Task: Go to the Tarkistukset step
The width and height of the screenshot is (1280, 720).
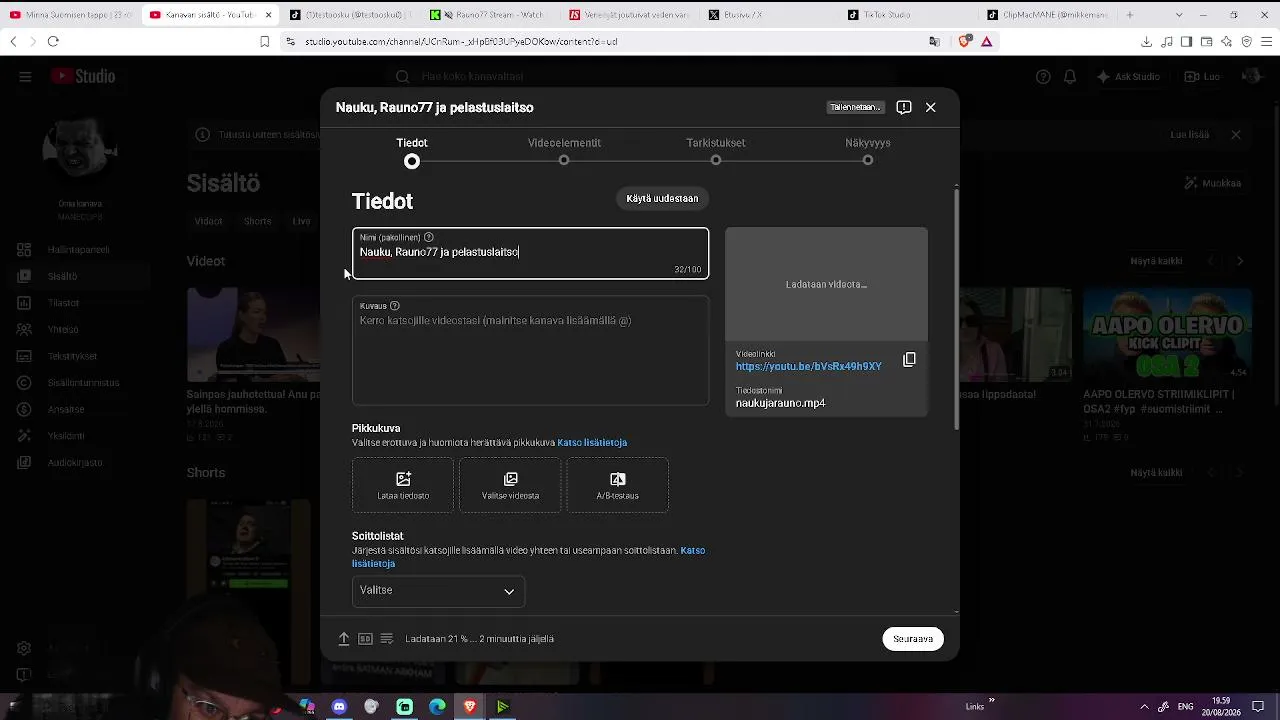Action: click(716, 152)
